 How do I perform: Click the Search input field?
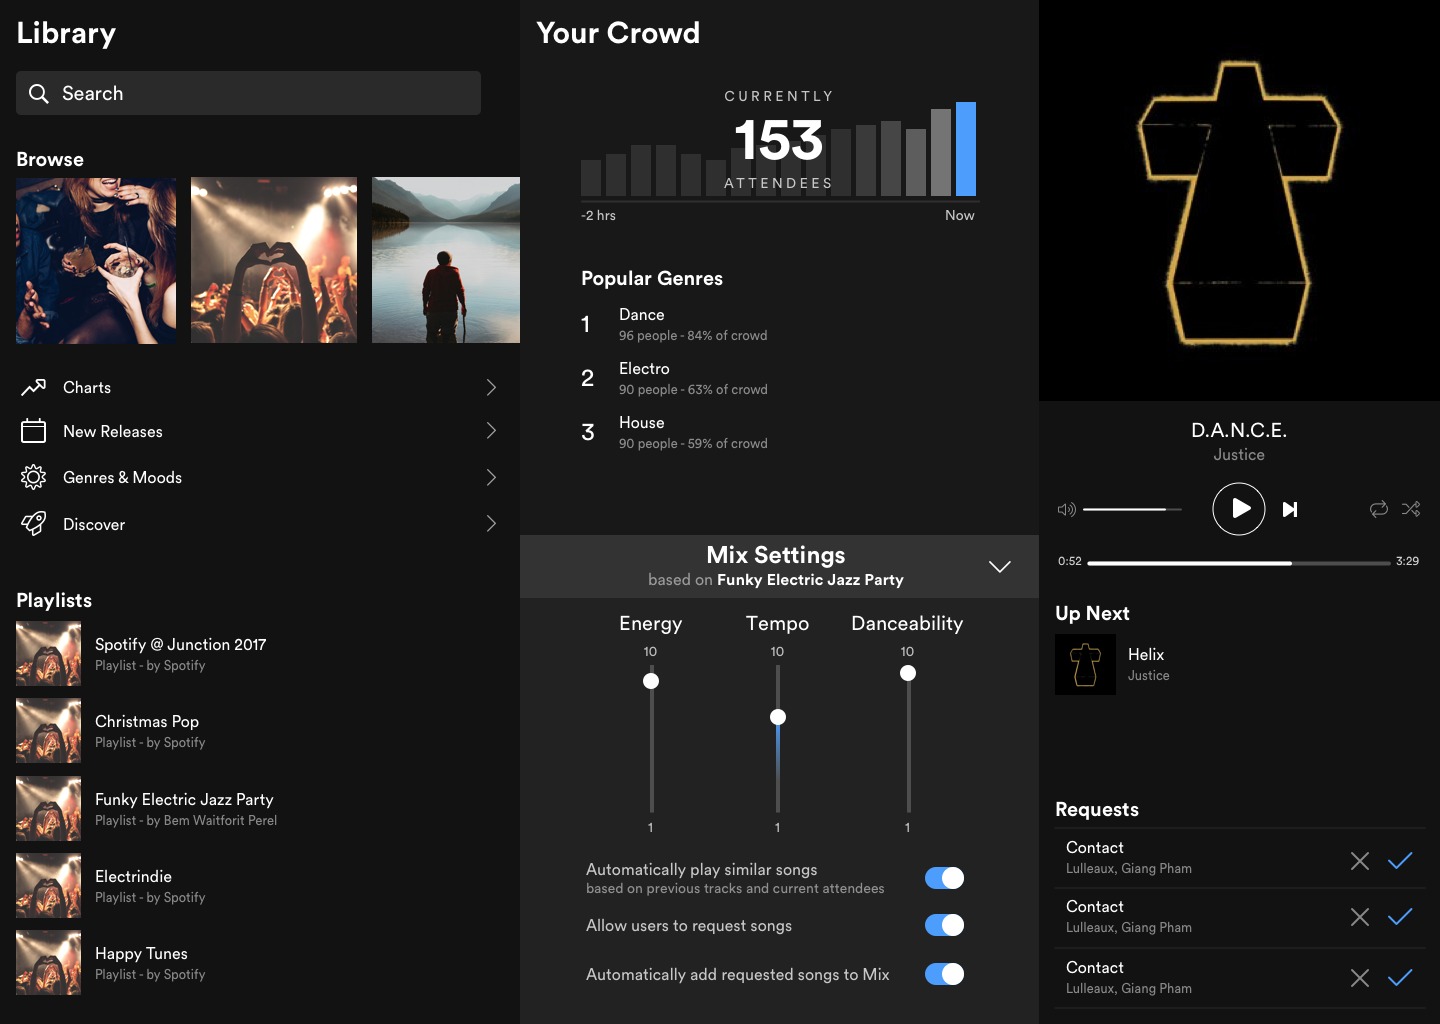coord(248,93)
